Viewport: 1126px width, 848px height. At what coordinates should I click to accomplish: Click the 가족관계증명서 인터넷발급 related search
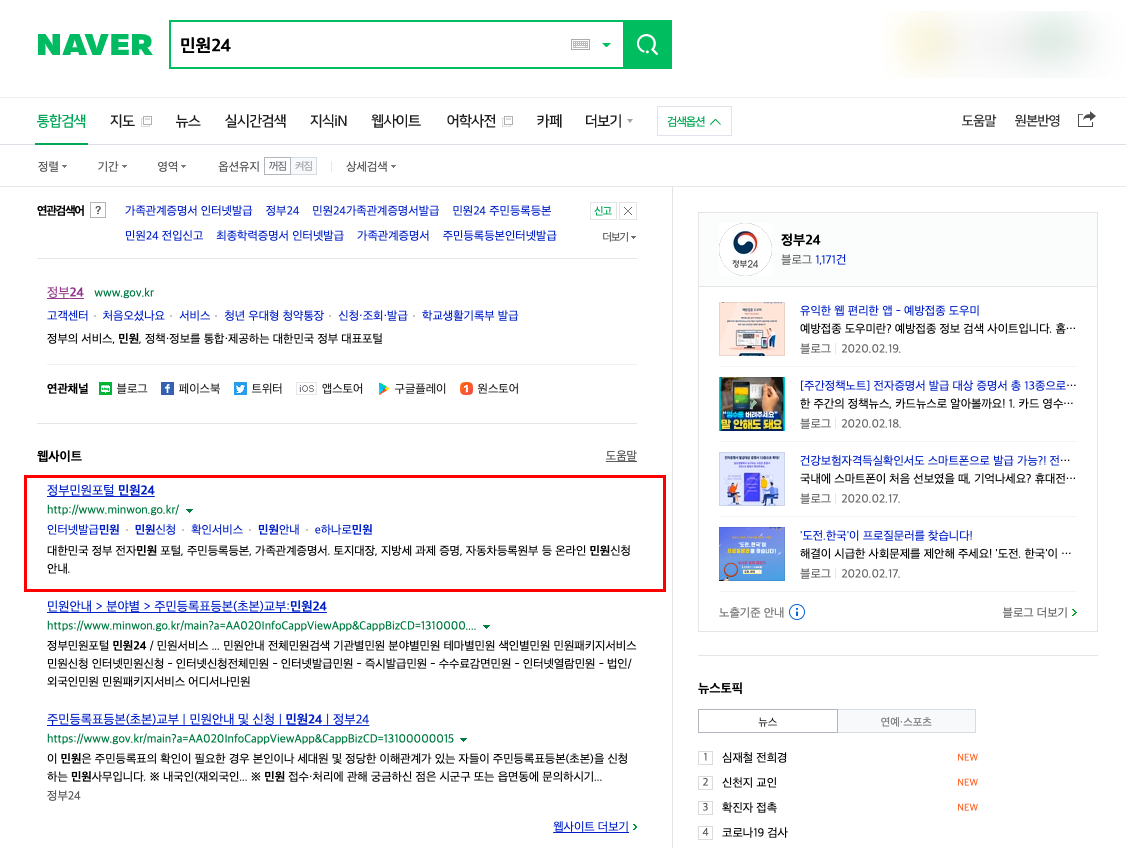[x=188, y=210]
